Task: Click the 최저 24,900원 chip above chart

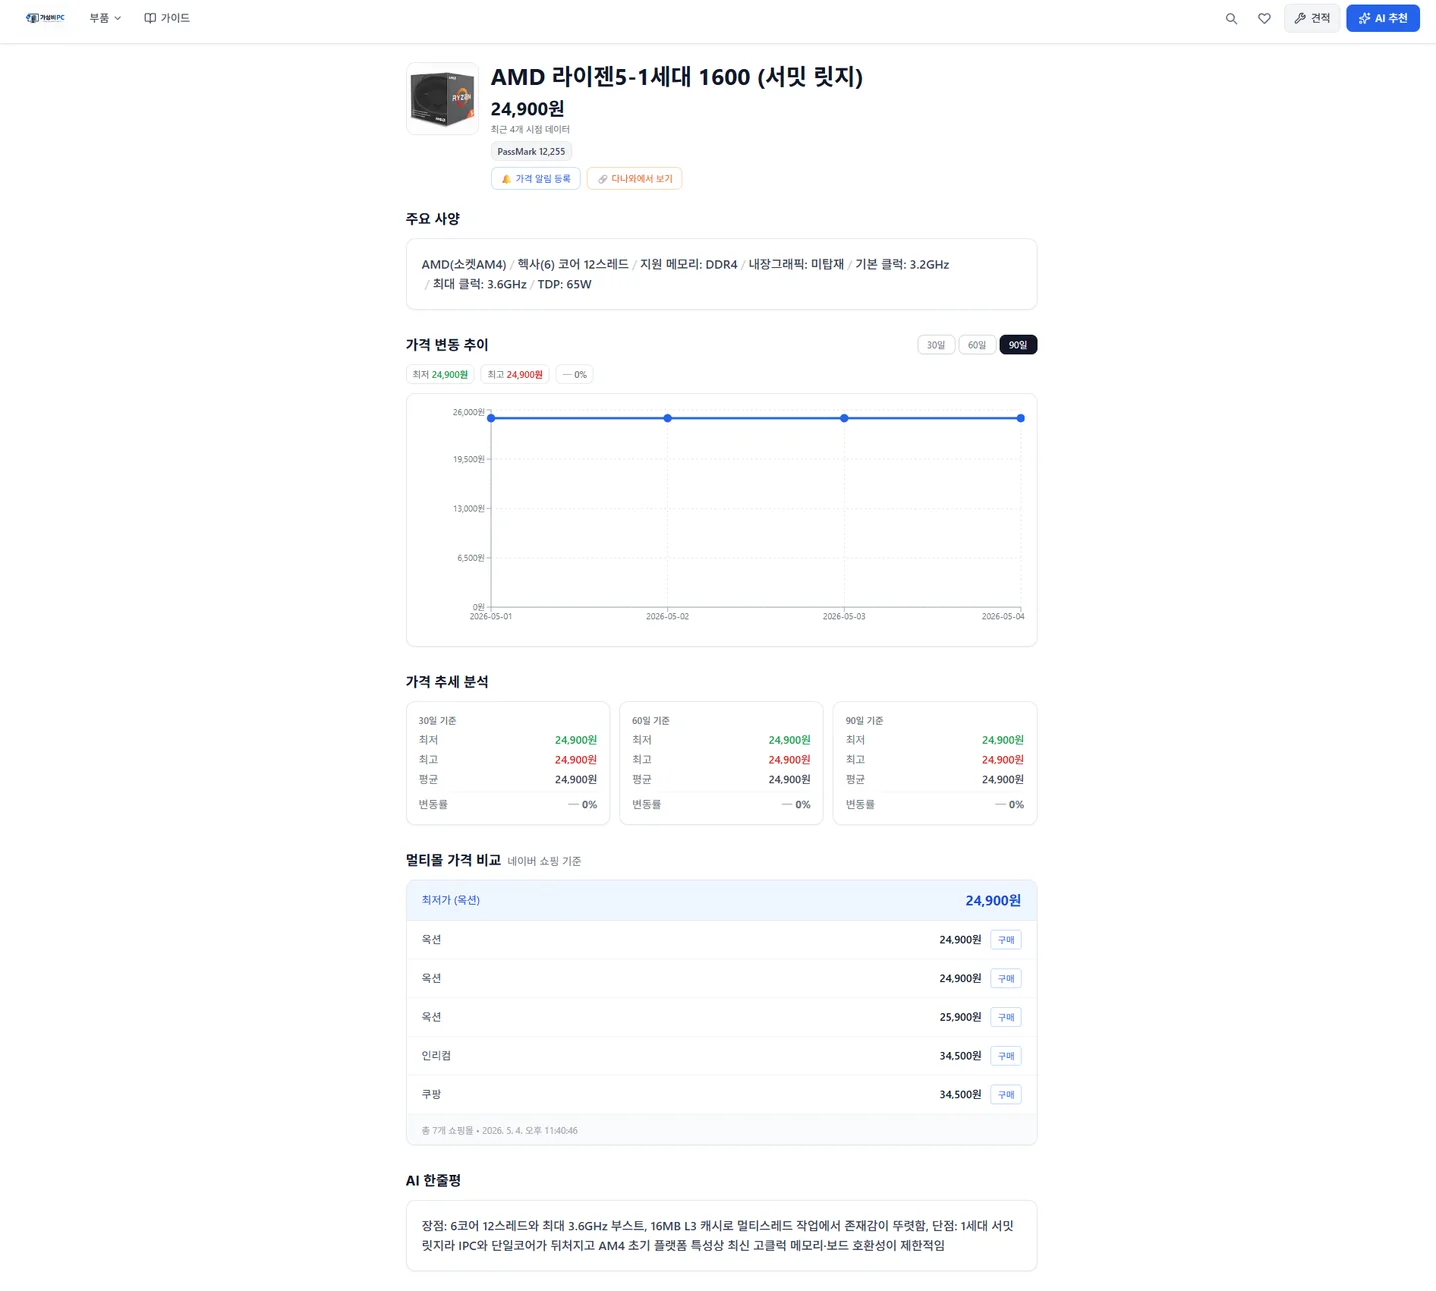Action: tap(440, 375)
